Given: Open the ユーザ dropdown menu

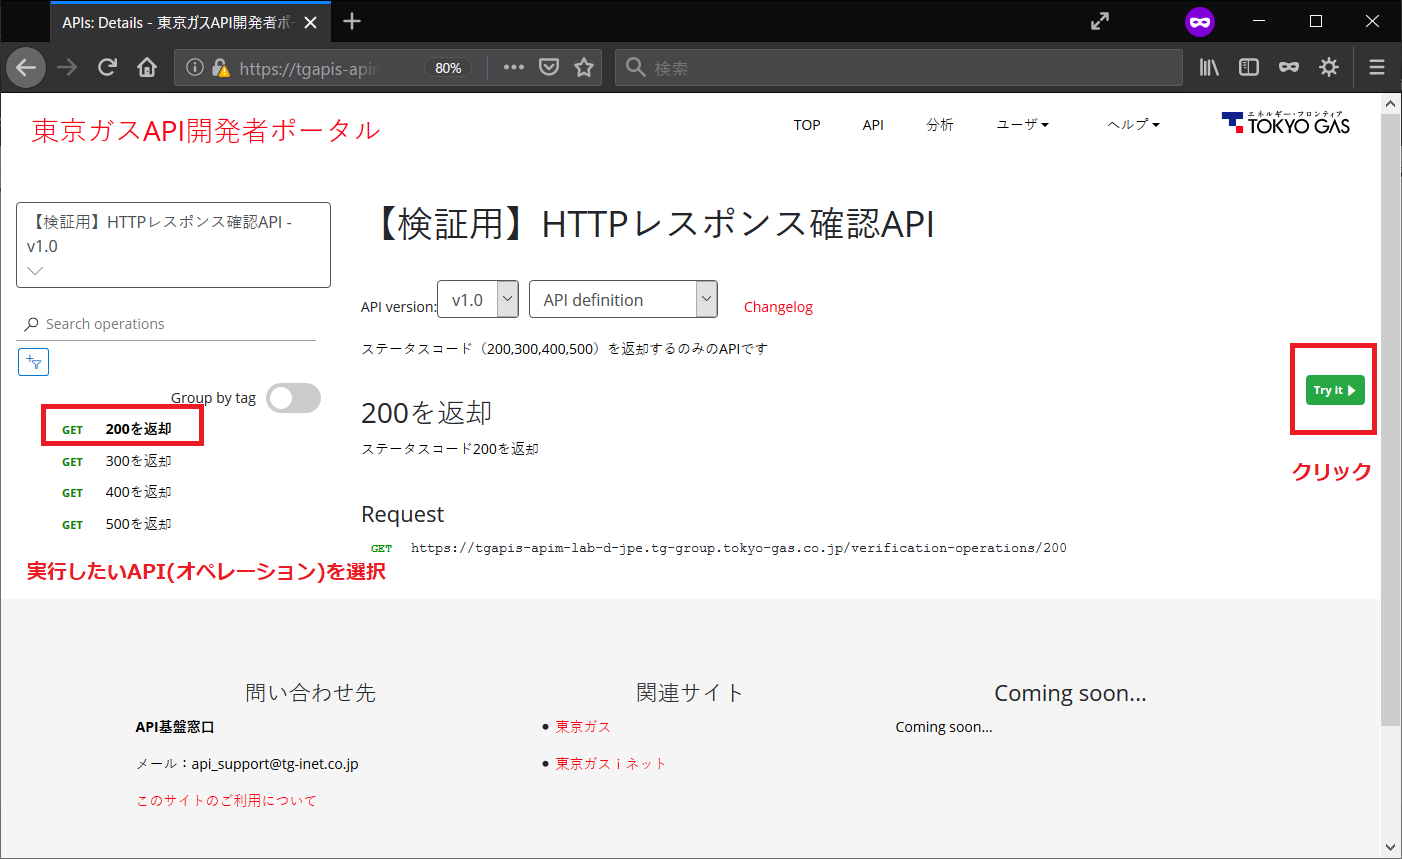Looking at the screenshot, I should pos(1022,124).
